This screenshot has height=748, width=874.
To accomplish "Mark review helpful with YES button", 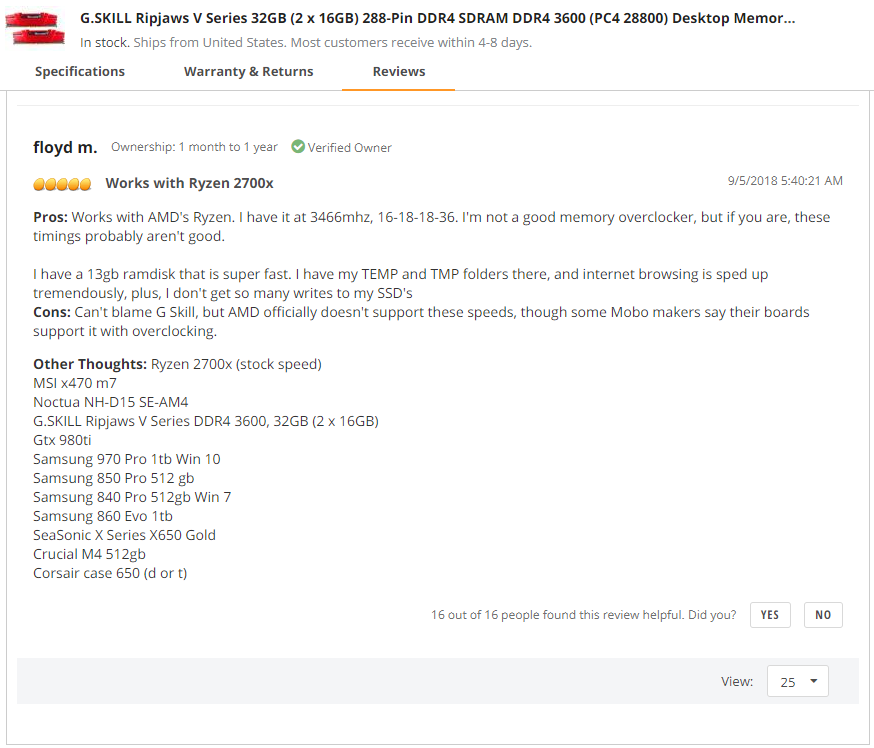I will coord(770,615).
